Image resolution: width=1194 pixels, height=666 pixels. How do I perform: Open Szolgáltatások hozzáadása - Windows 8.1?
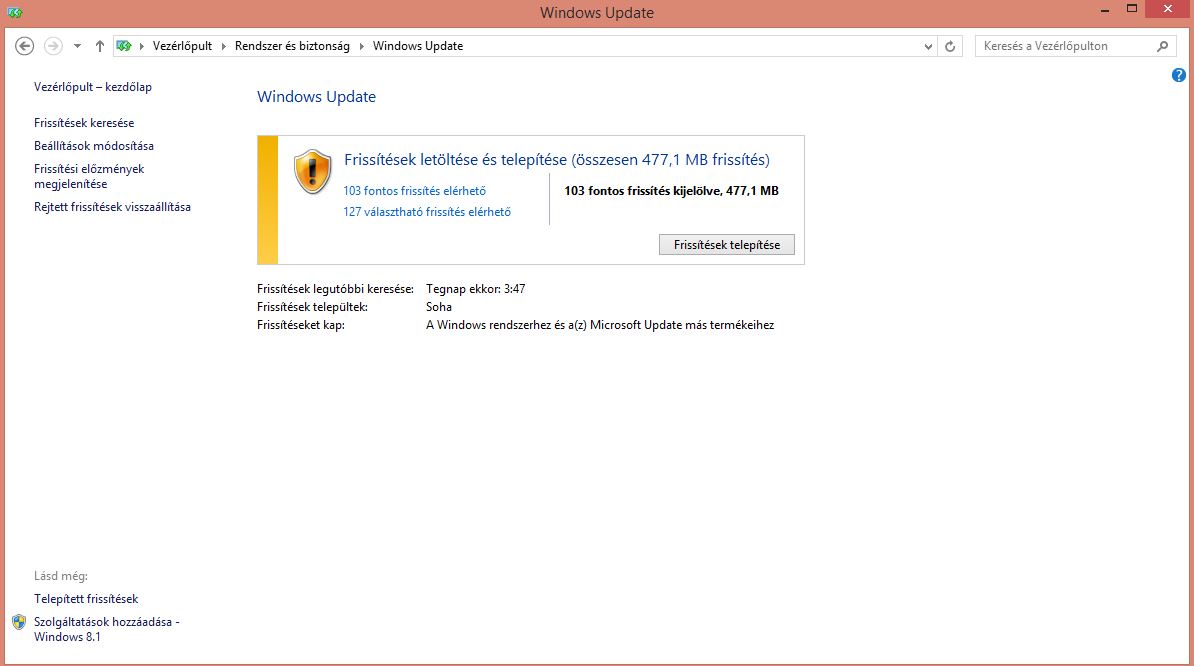[x=107, y=629]
